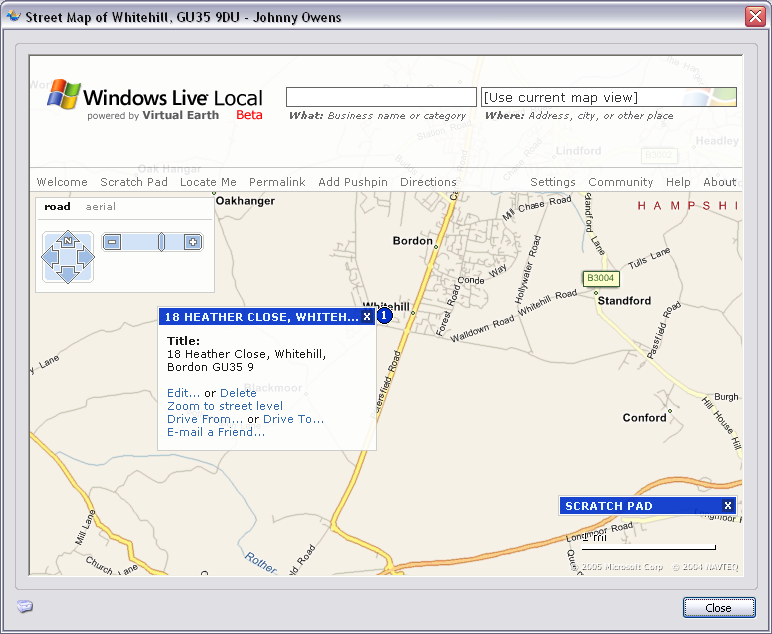
Task: Close the Scratch Pad panel
Action: (728, 506)
